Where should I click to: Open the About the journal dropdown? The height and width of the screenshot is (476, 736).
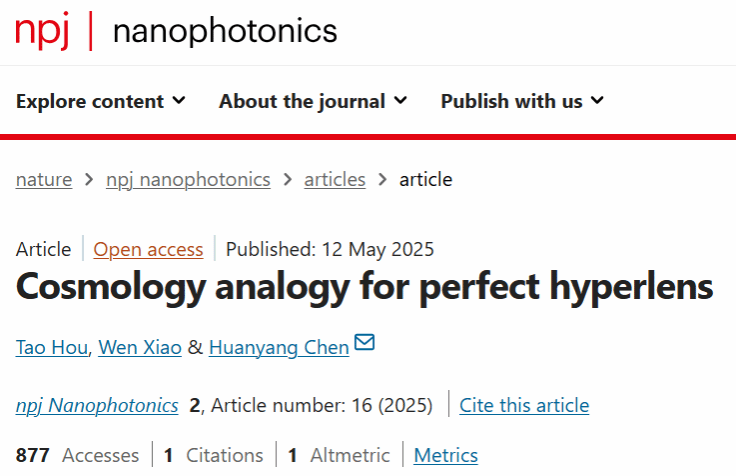[x=312, y=101]
